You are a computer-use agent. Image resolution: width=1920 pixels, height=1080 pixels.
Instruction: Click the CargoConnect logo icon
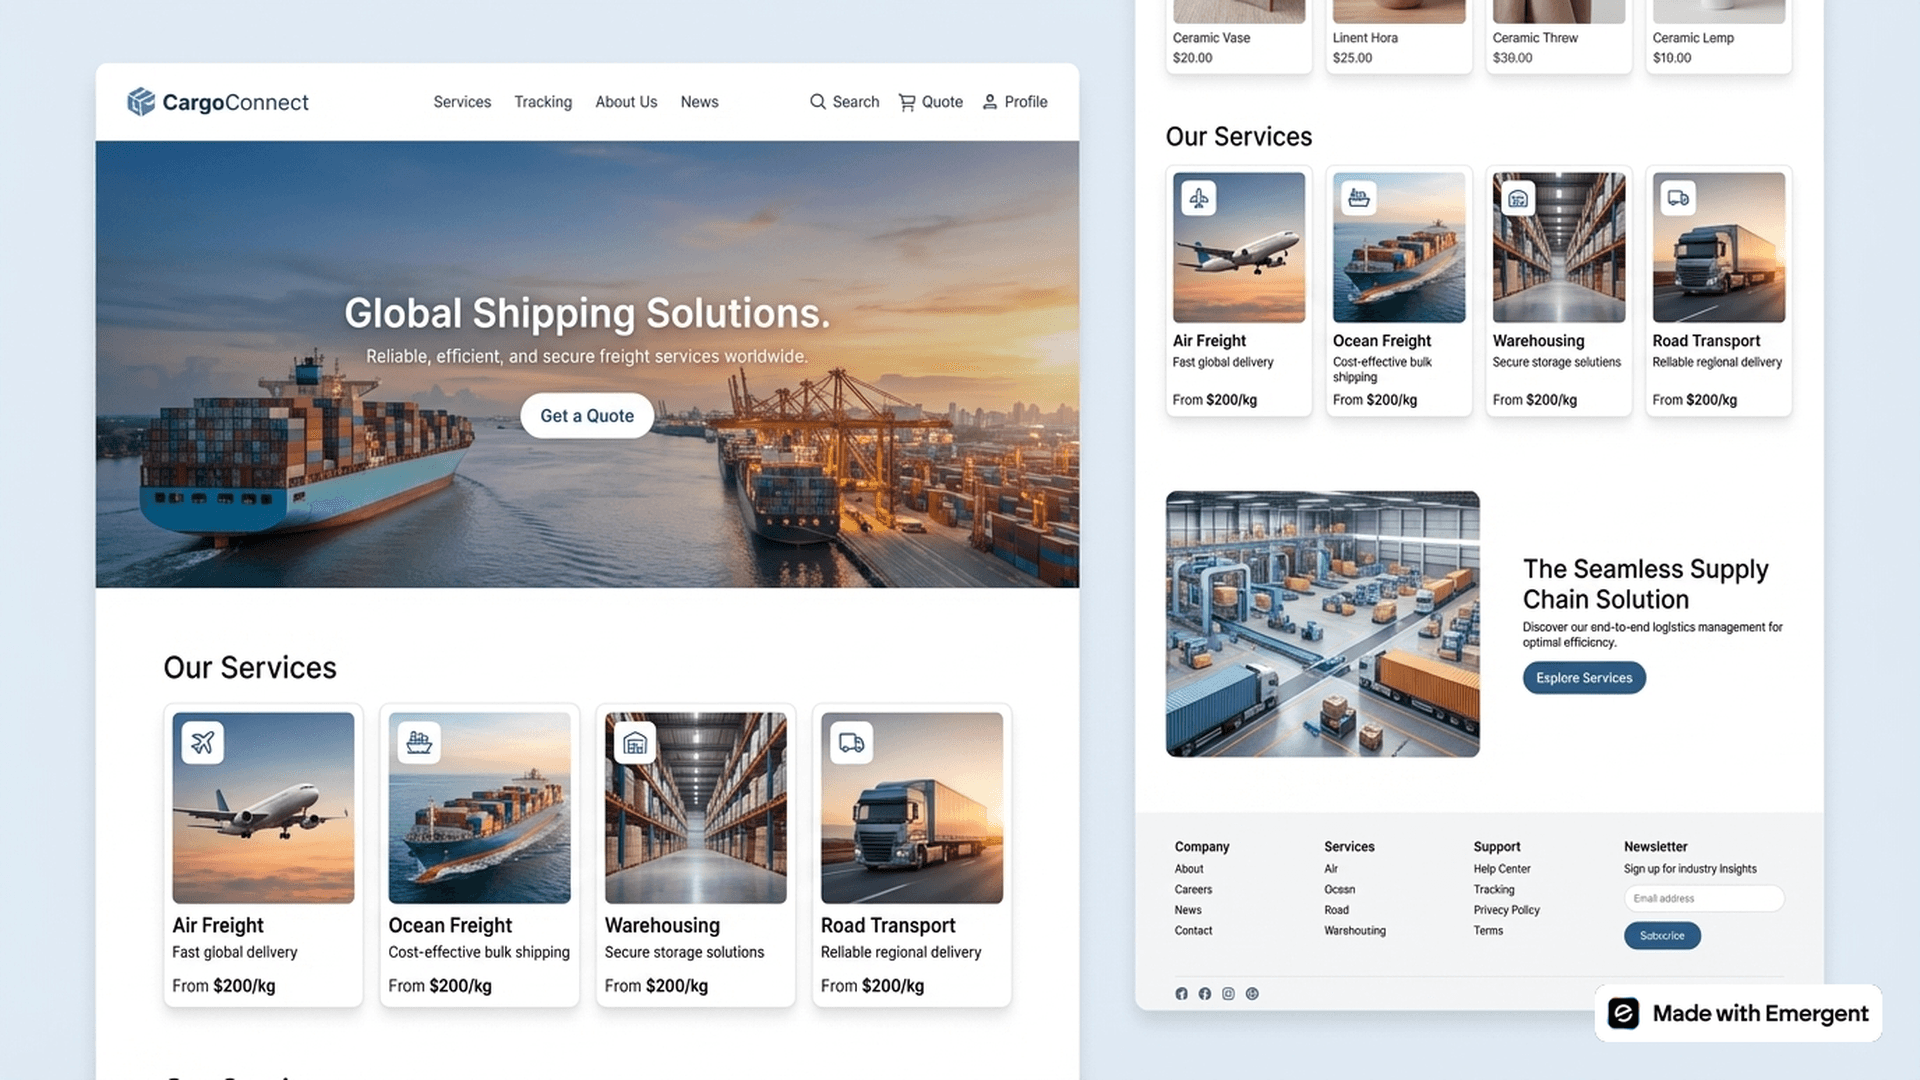point(140,101)
